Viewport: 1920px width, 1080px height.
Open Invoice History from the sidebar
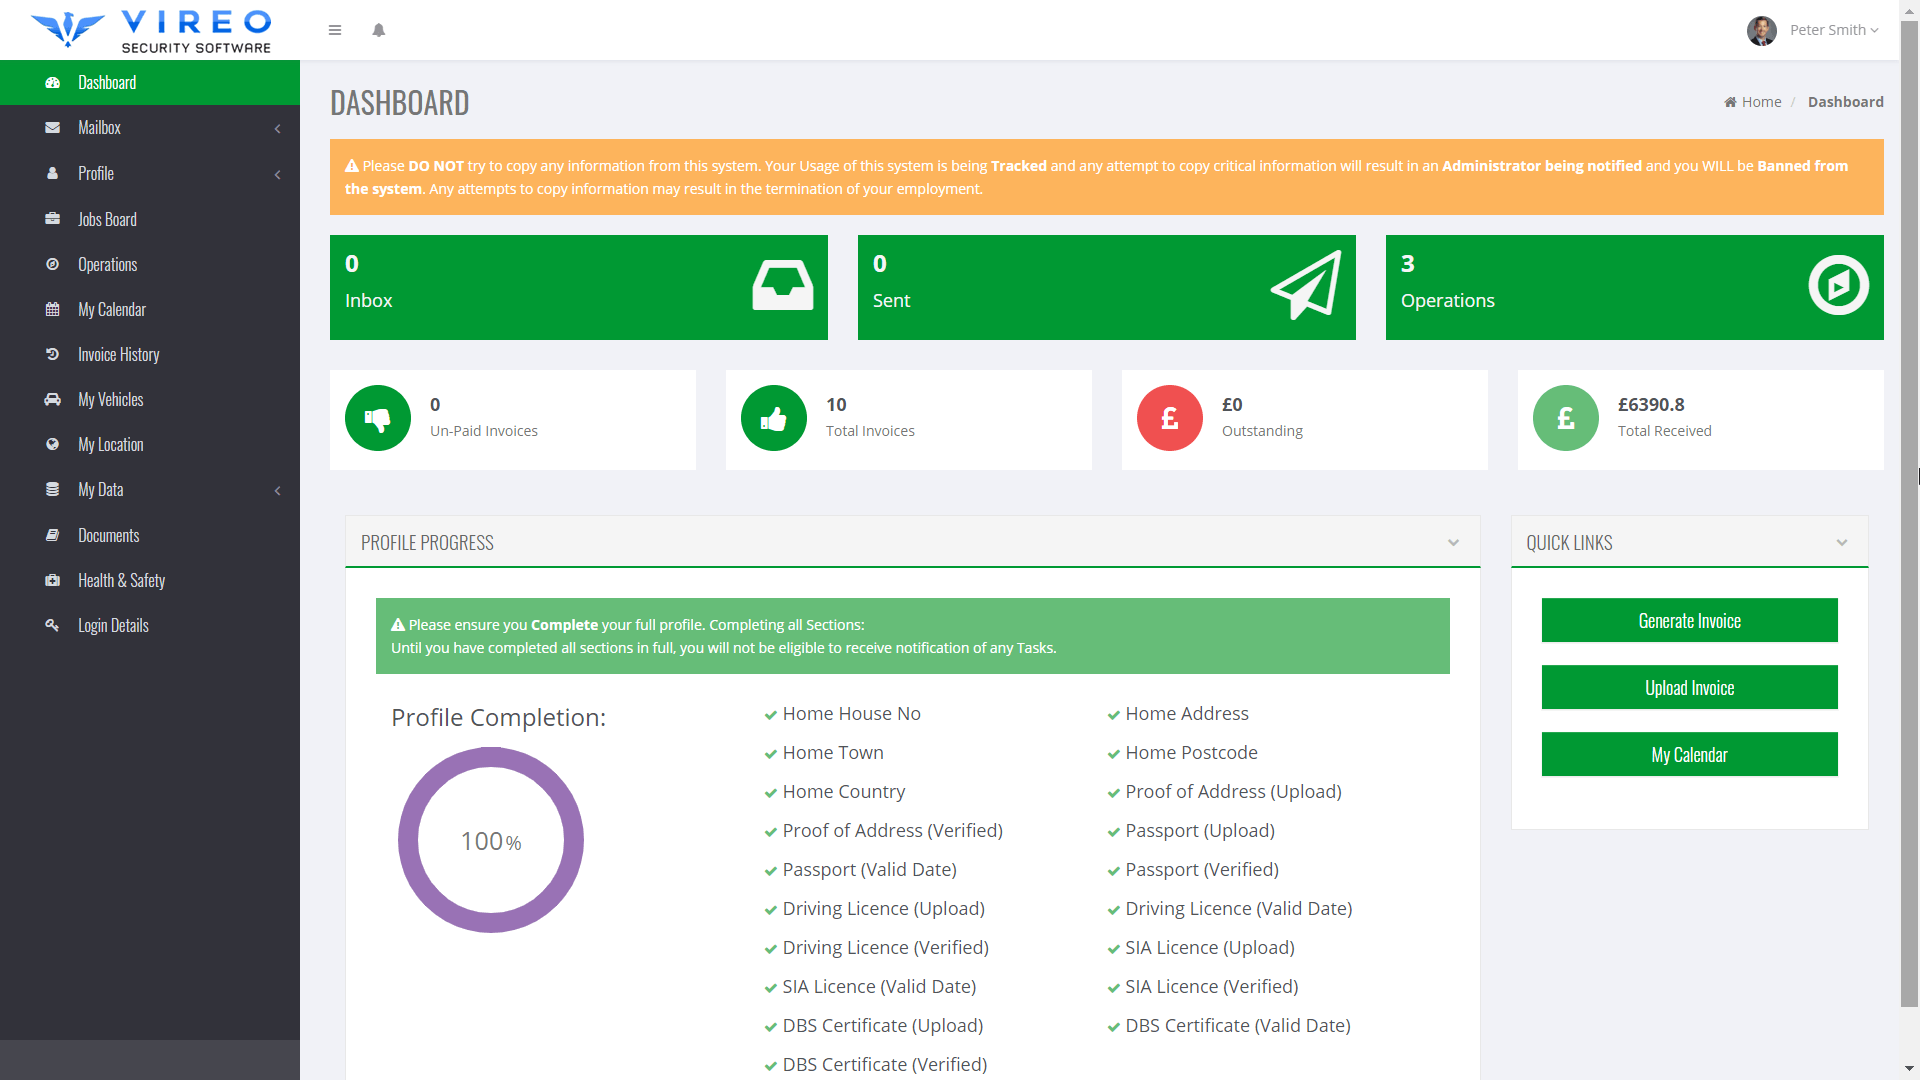click(x=119, y=354)
